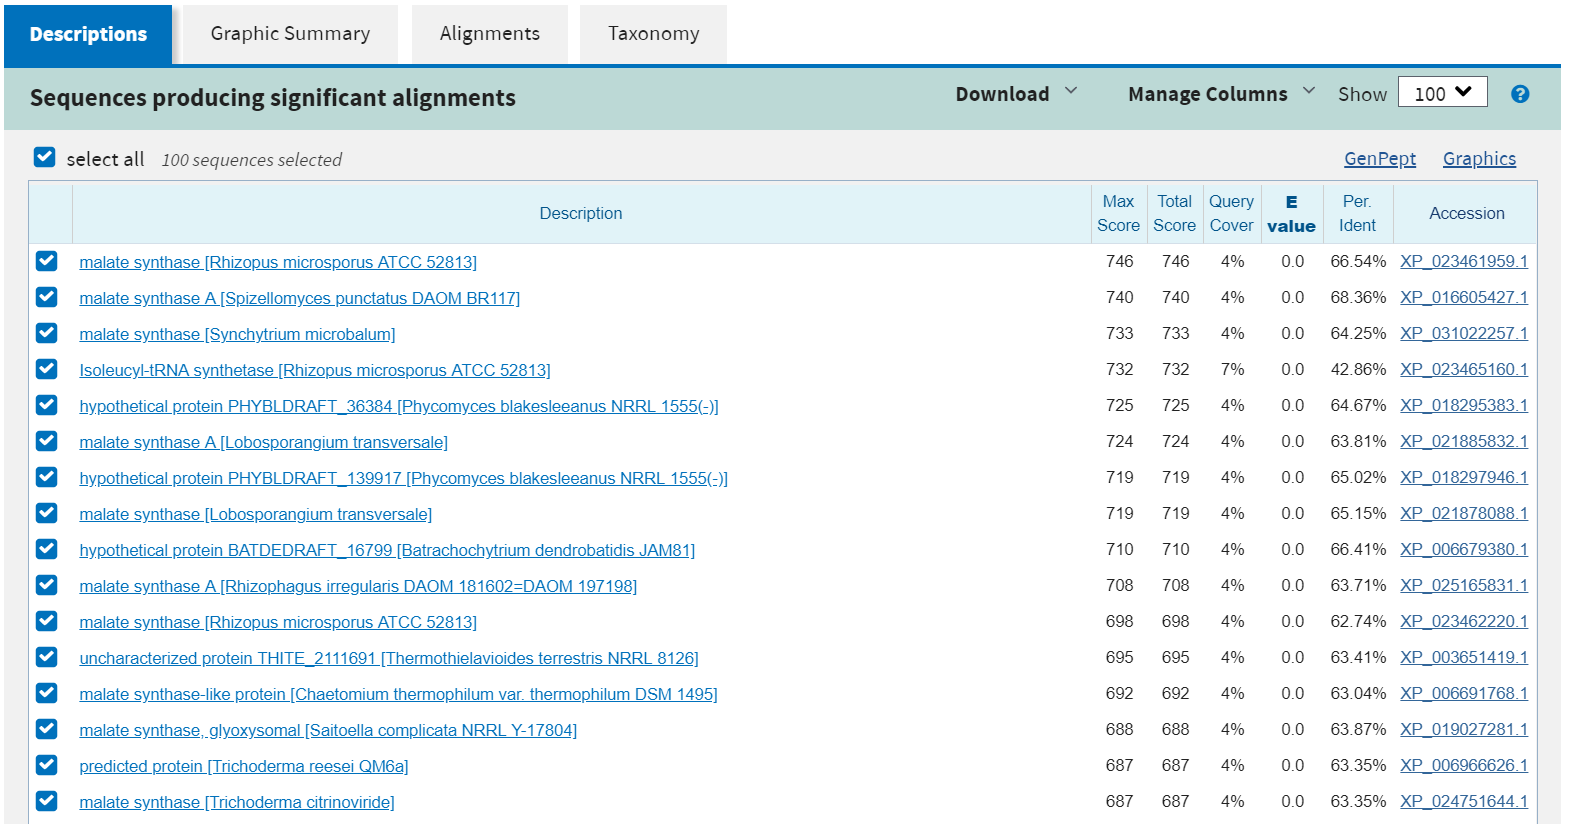Switch to the Taxonomy tab
This screenshot has height=824, width=1570.
[x=653, y=34]
